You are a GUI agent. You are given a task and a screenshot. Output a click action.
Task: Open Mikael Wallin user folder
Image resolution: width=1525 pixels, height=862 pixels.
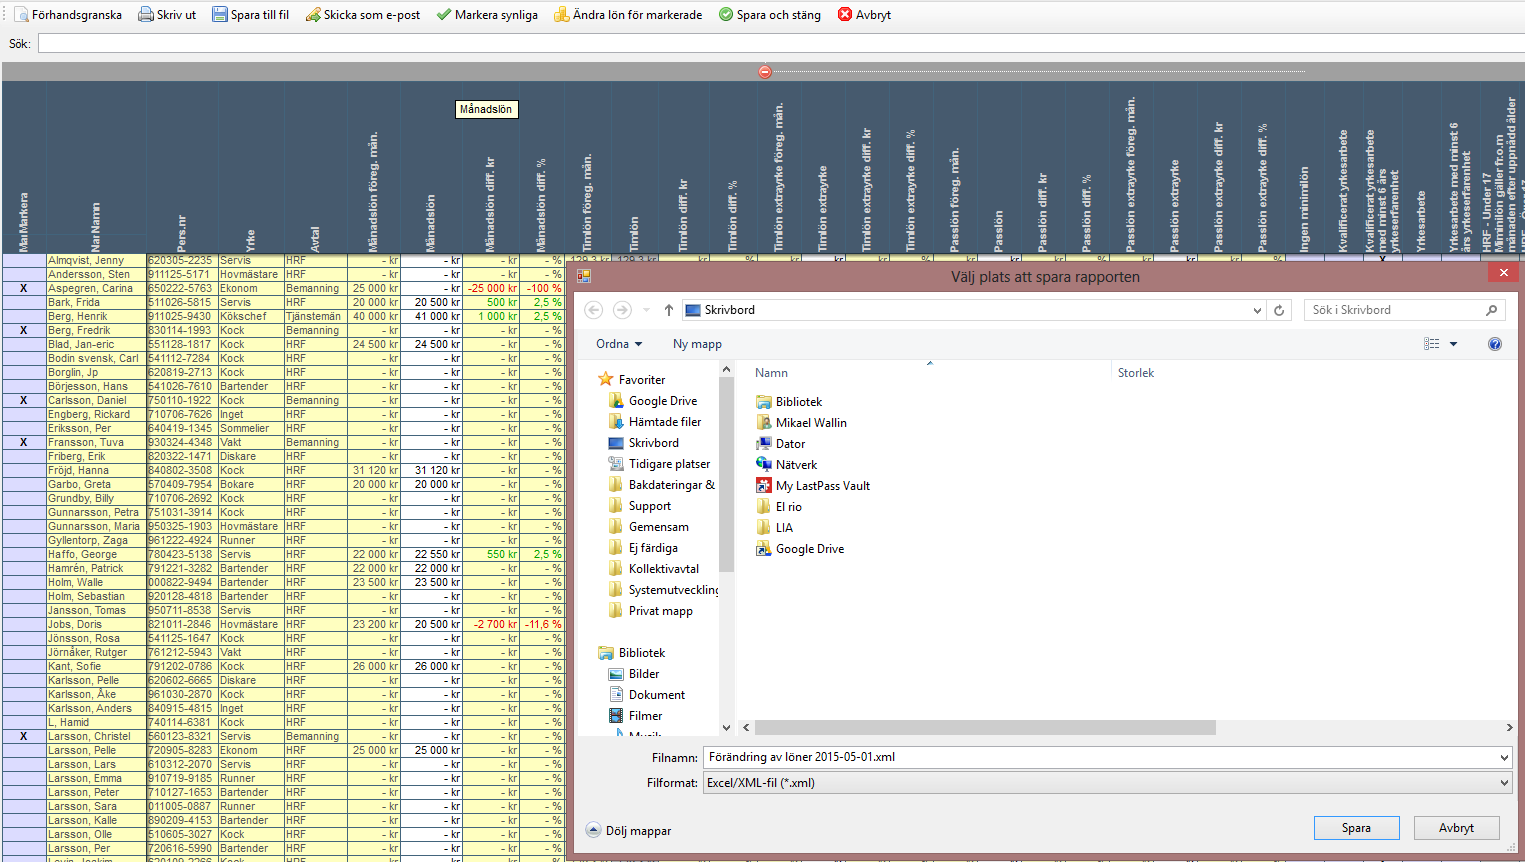coord(801,423)
